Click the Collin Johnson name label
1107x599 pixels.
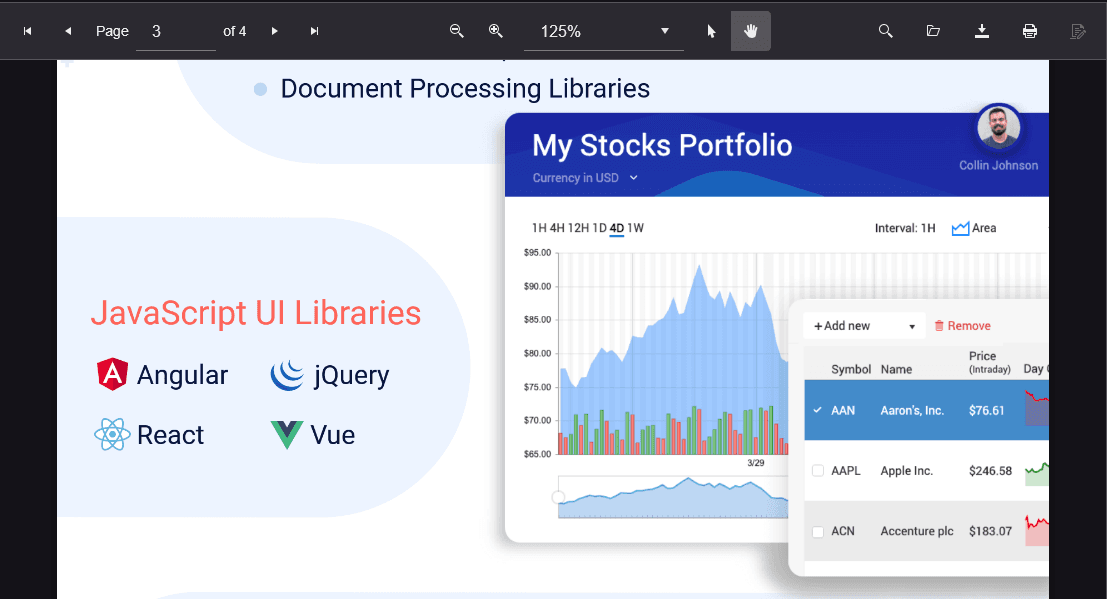tap(998, 165)
